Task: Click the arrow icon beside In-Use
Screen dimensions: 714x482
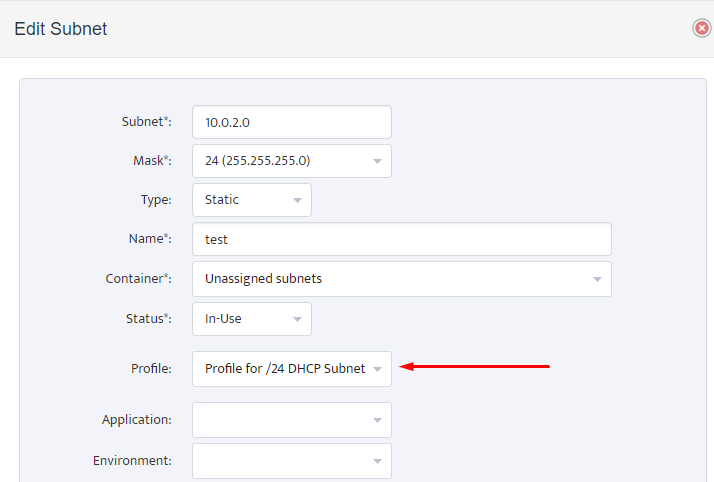Action: (297, 320)
